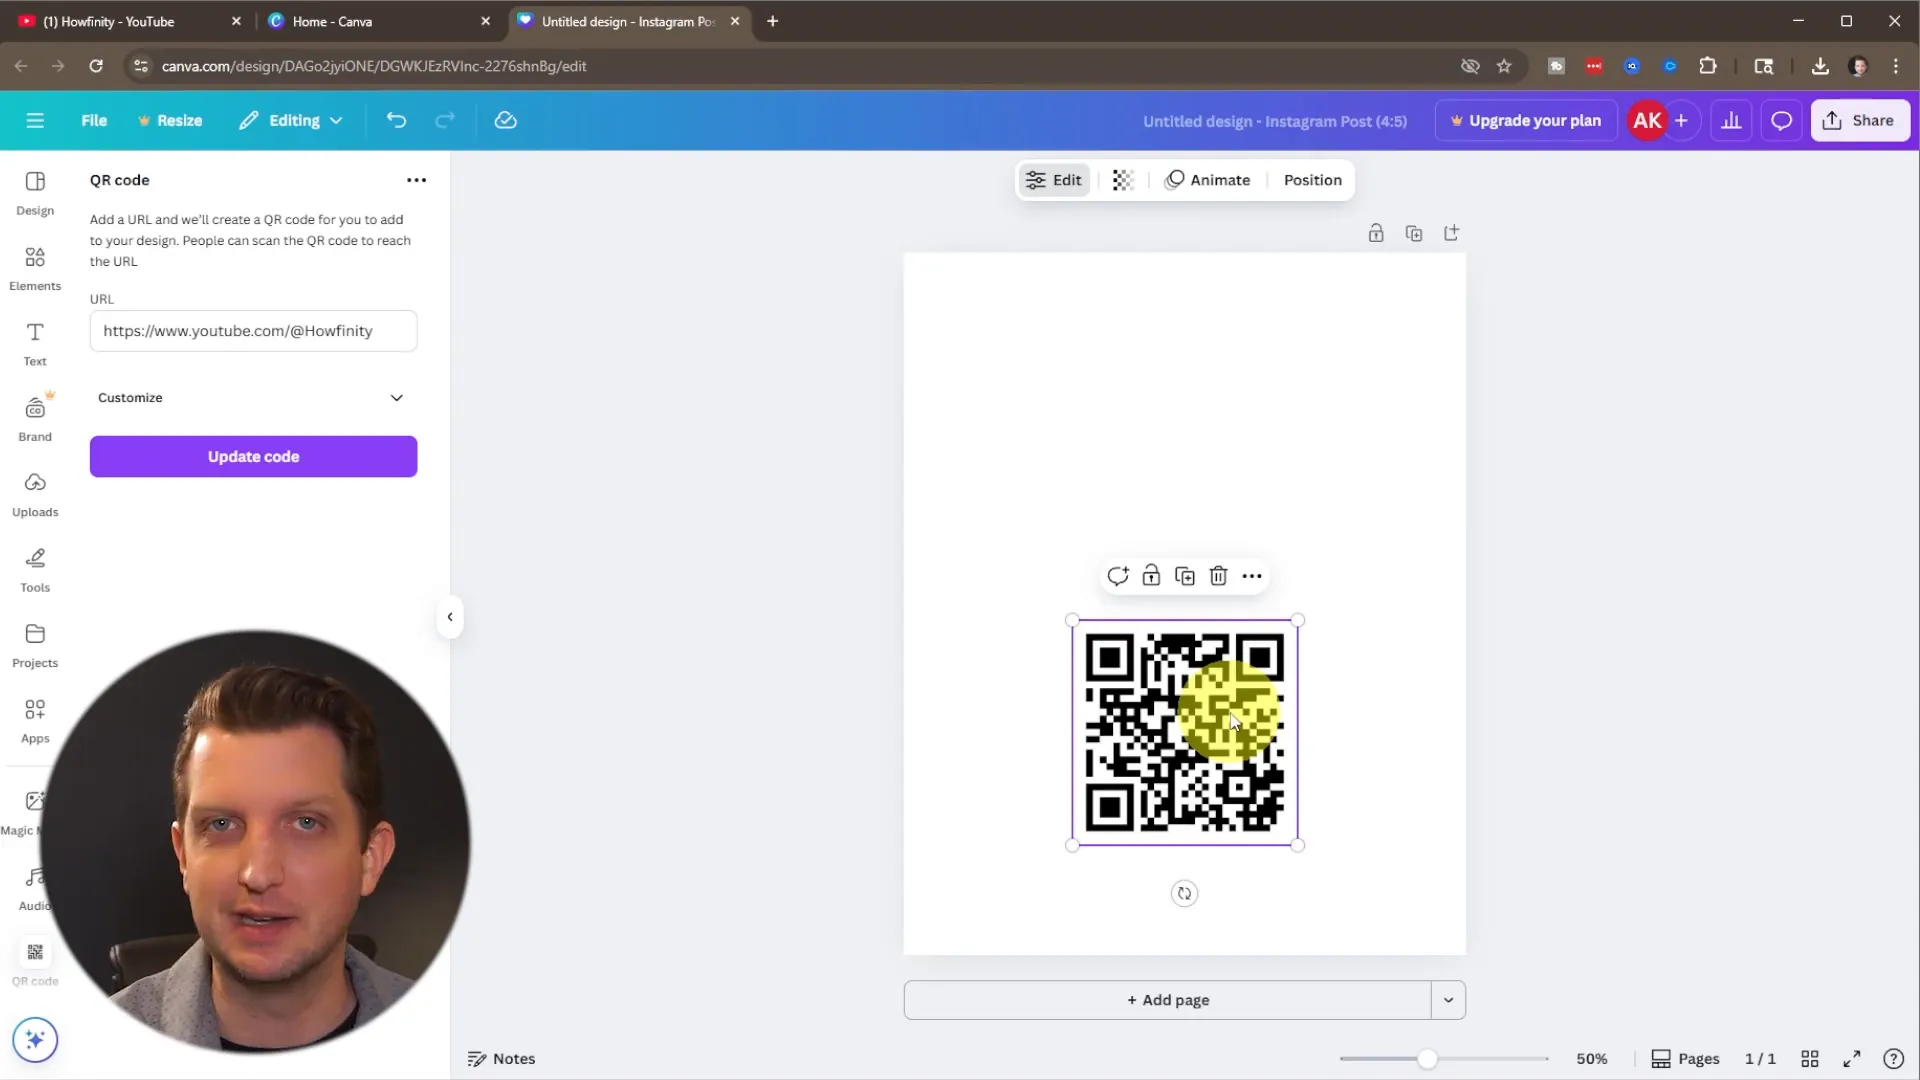Open the browser extensions puzzle icon

pyautogui.click(x=1708, y=66)
